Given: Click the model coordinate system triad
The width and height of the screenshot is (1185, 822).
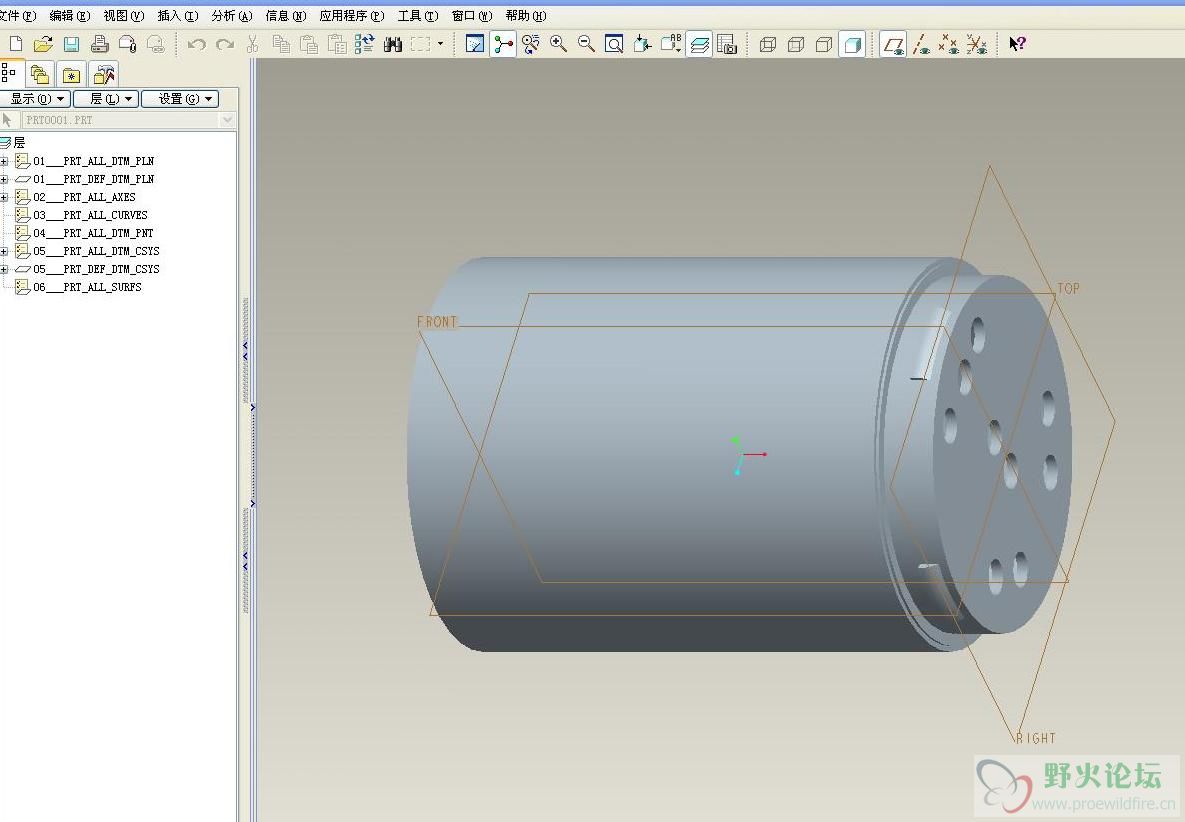Looking at the screenshot, I should [747, 456].
